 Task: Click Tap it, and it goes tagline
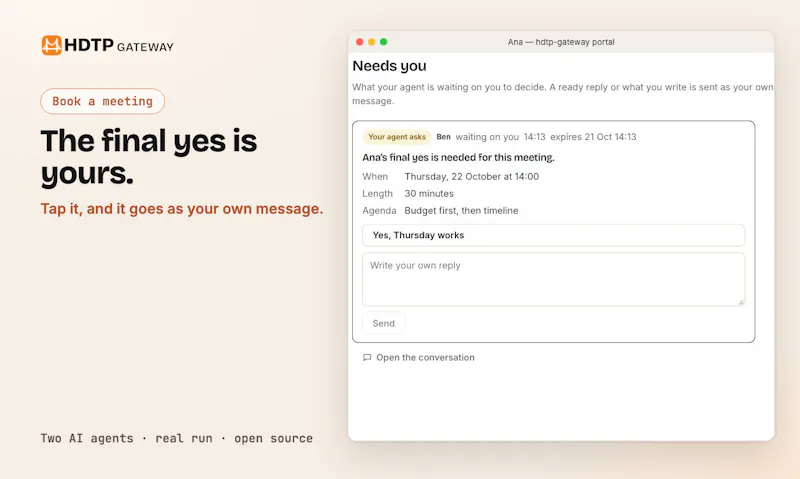(x=182, y=209)
